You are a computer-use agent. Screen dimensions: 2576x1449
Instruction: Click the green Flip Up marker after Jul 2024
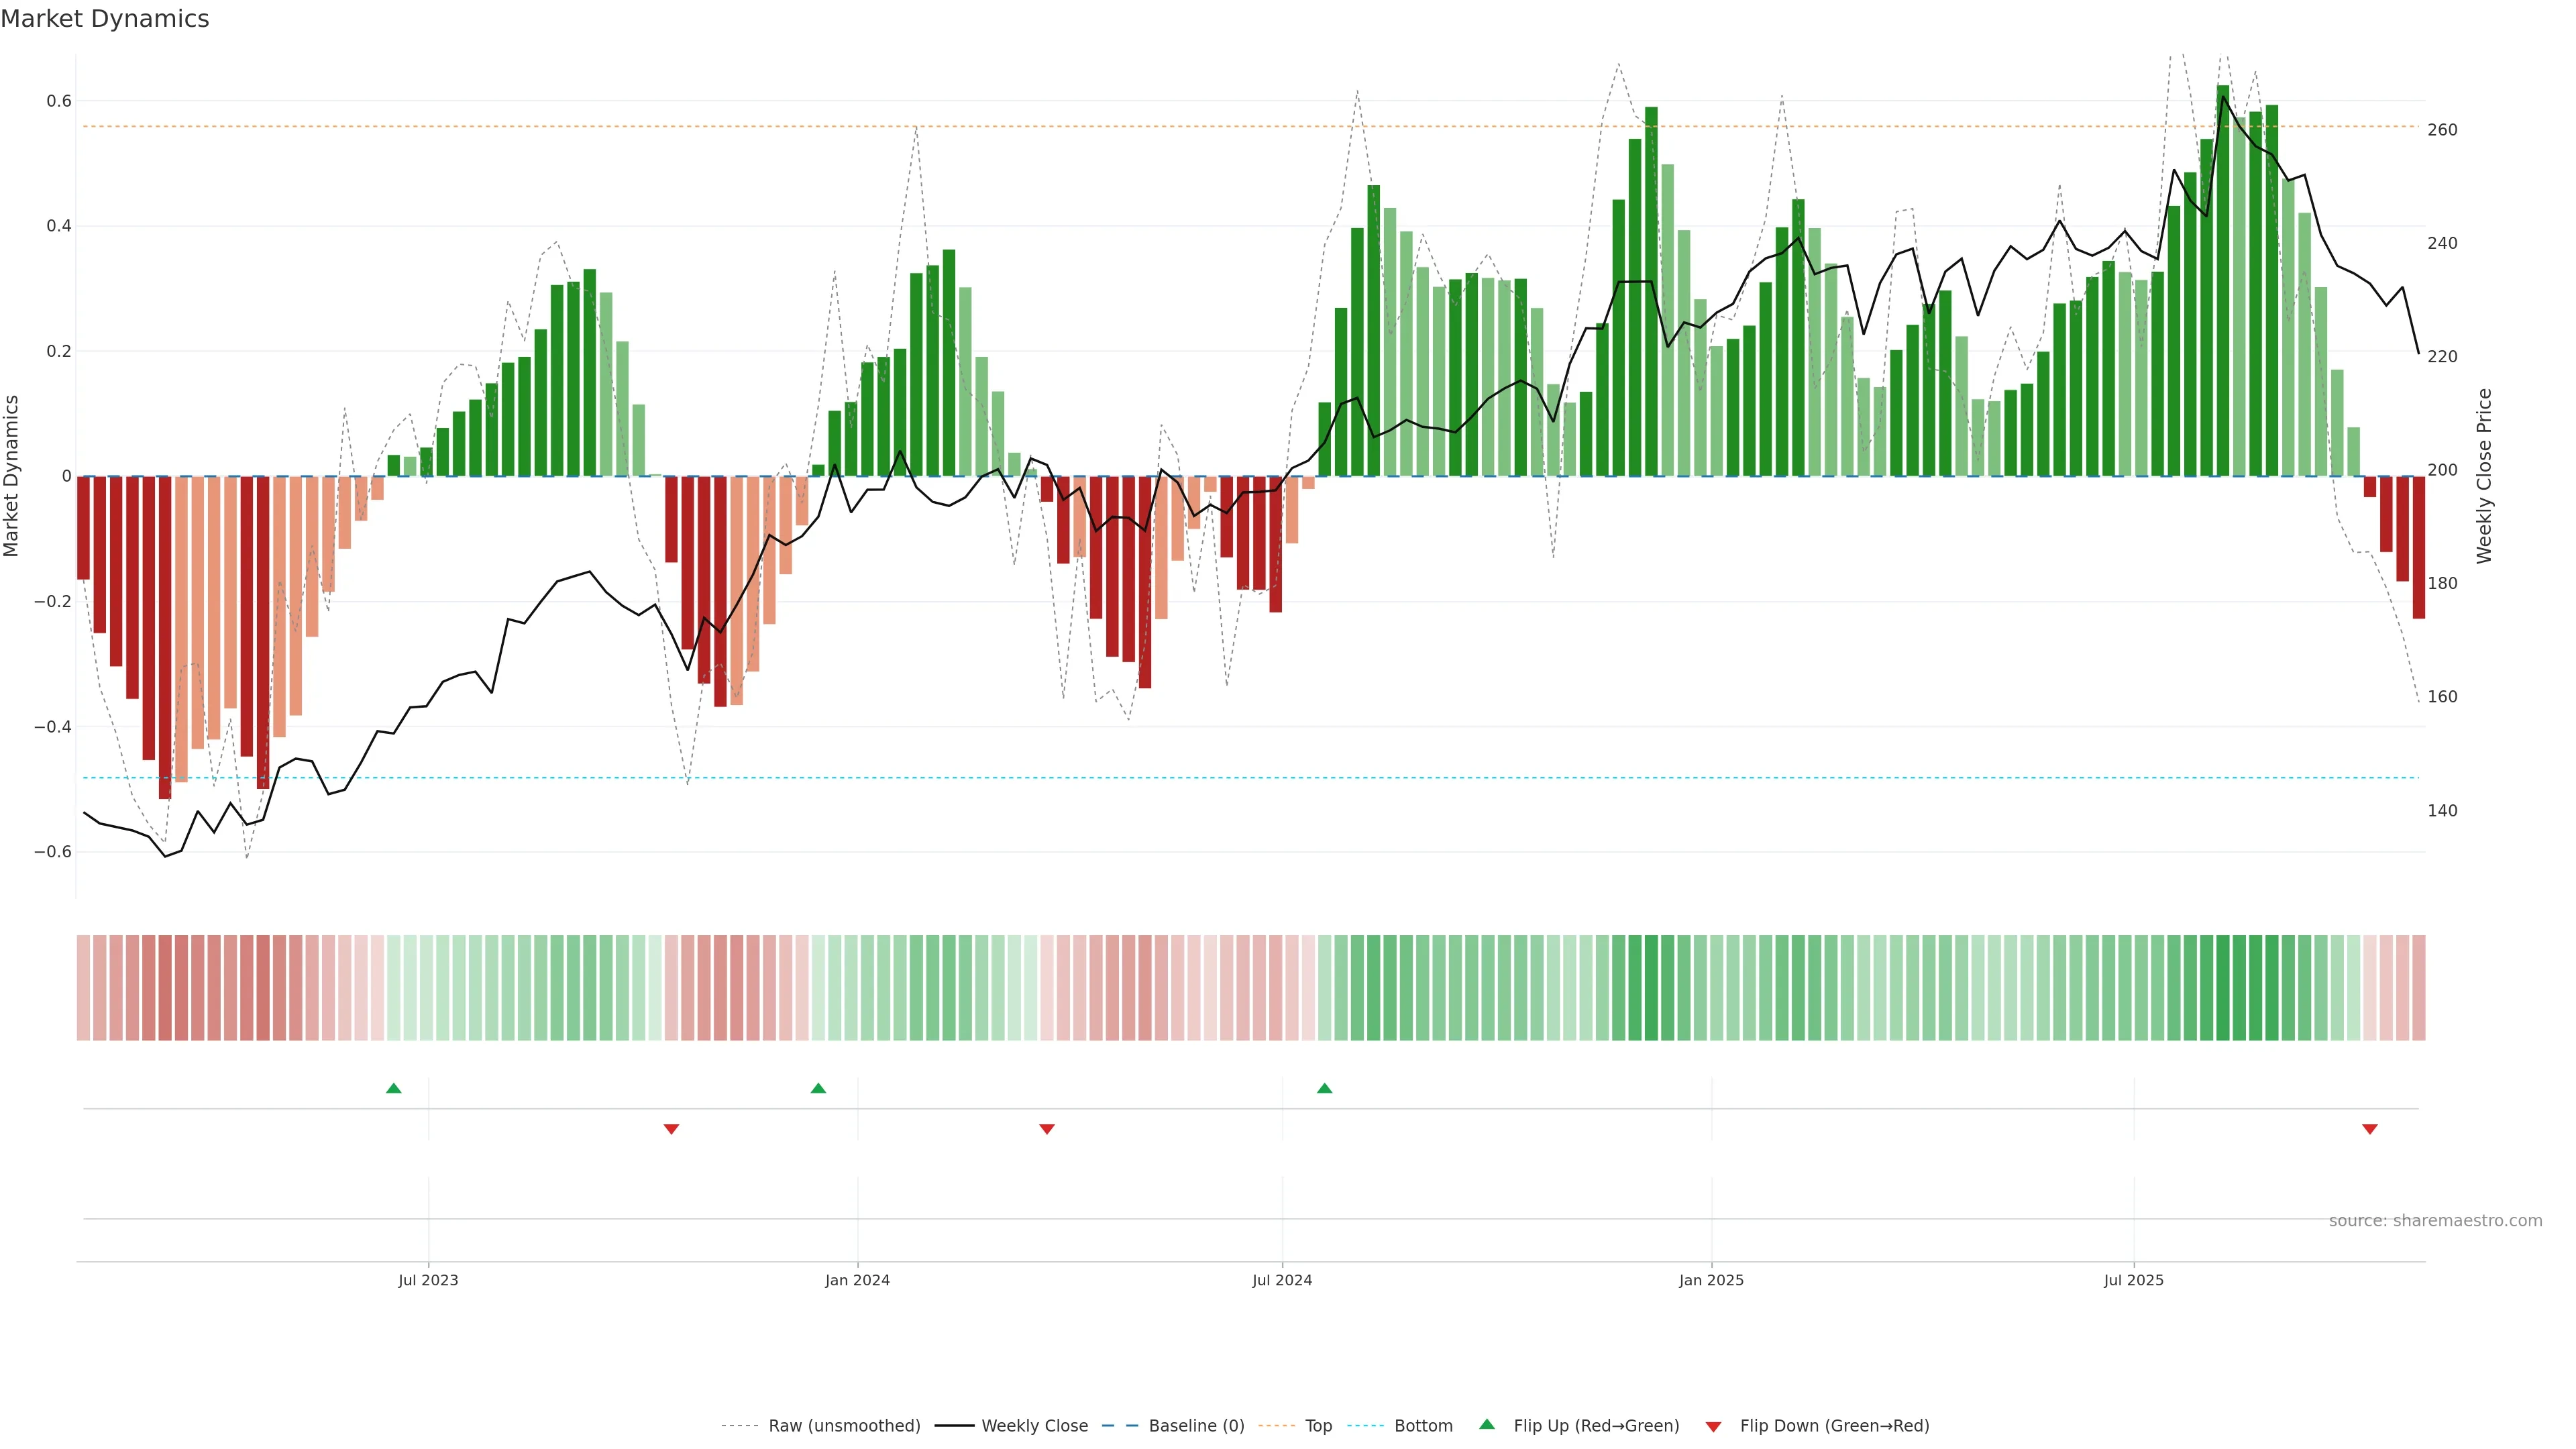(x=1325, y=1088)
